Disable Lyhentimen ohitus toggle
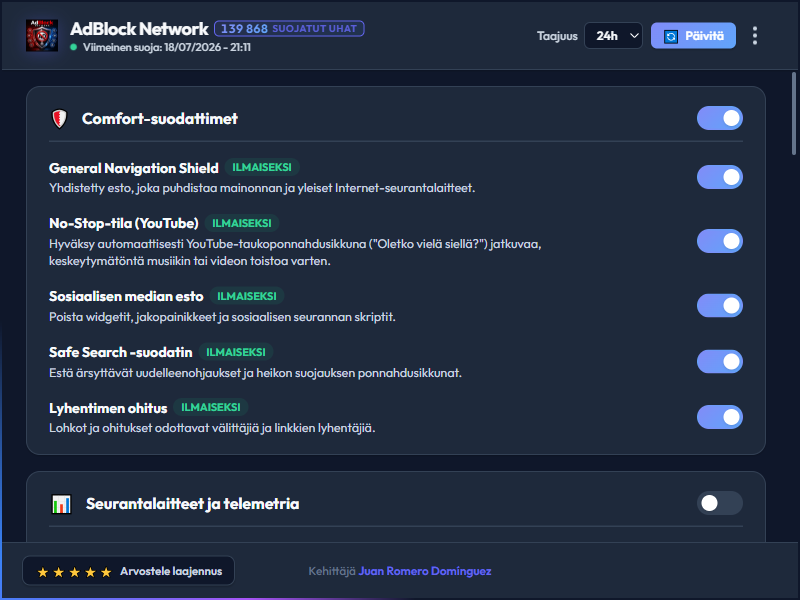 (x=719, y=417)
